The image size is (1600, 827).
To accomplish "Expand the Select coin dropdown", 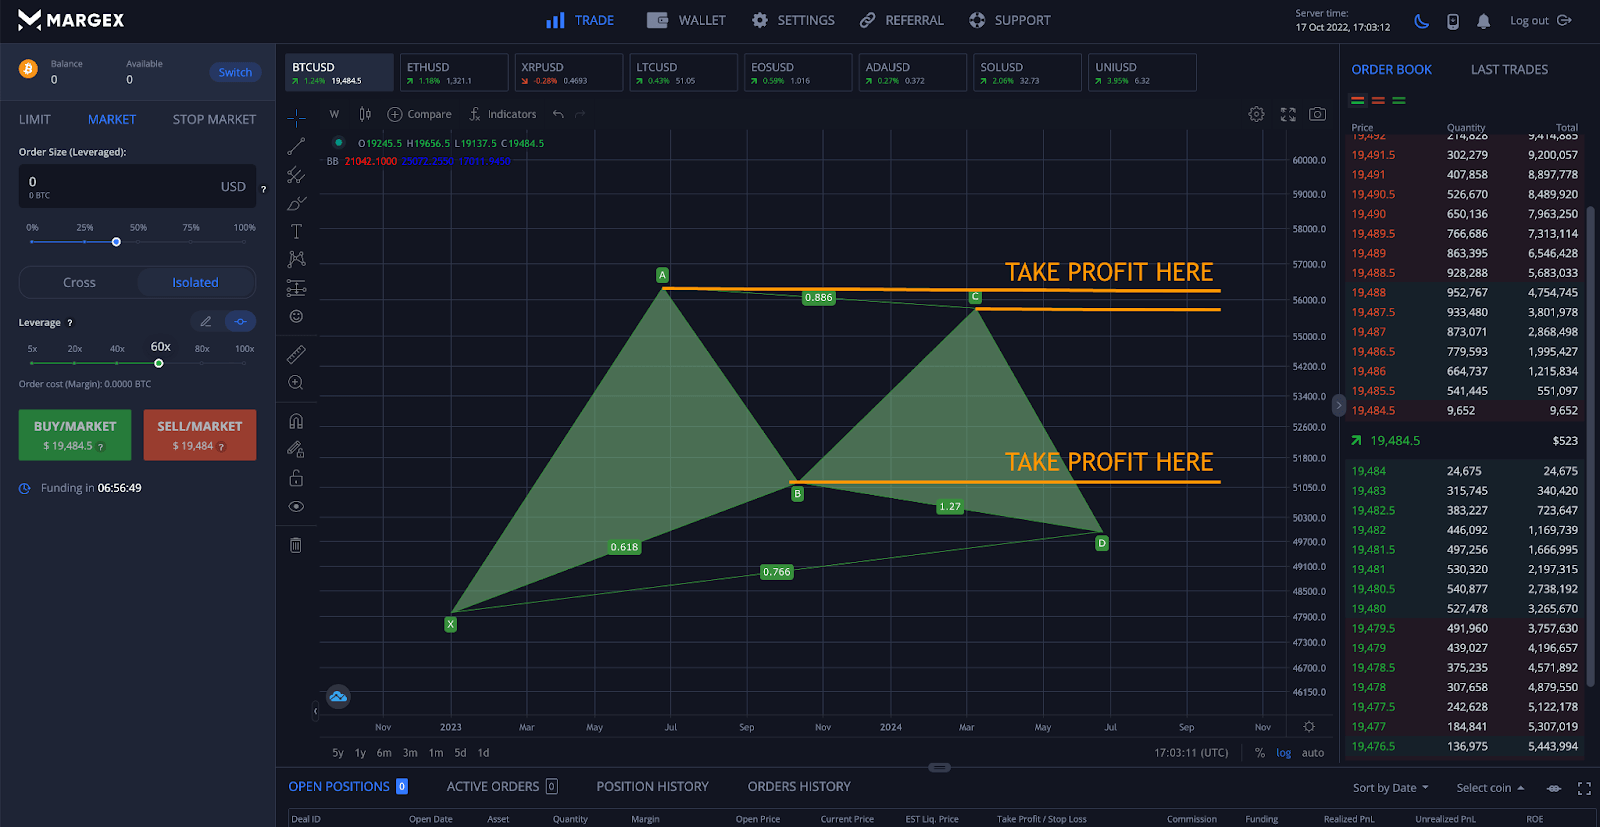I will click(1490, 788).
